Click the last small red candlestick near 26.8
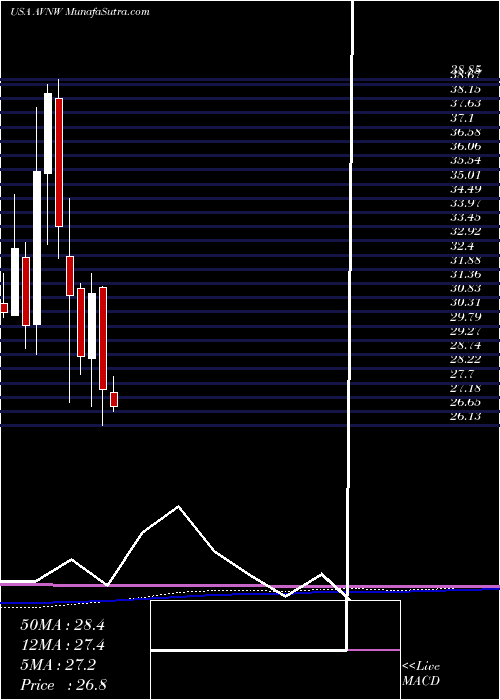 click(114, 399)
